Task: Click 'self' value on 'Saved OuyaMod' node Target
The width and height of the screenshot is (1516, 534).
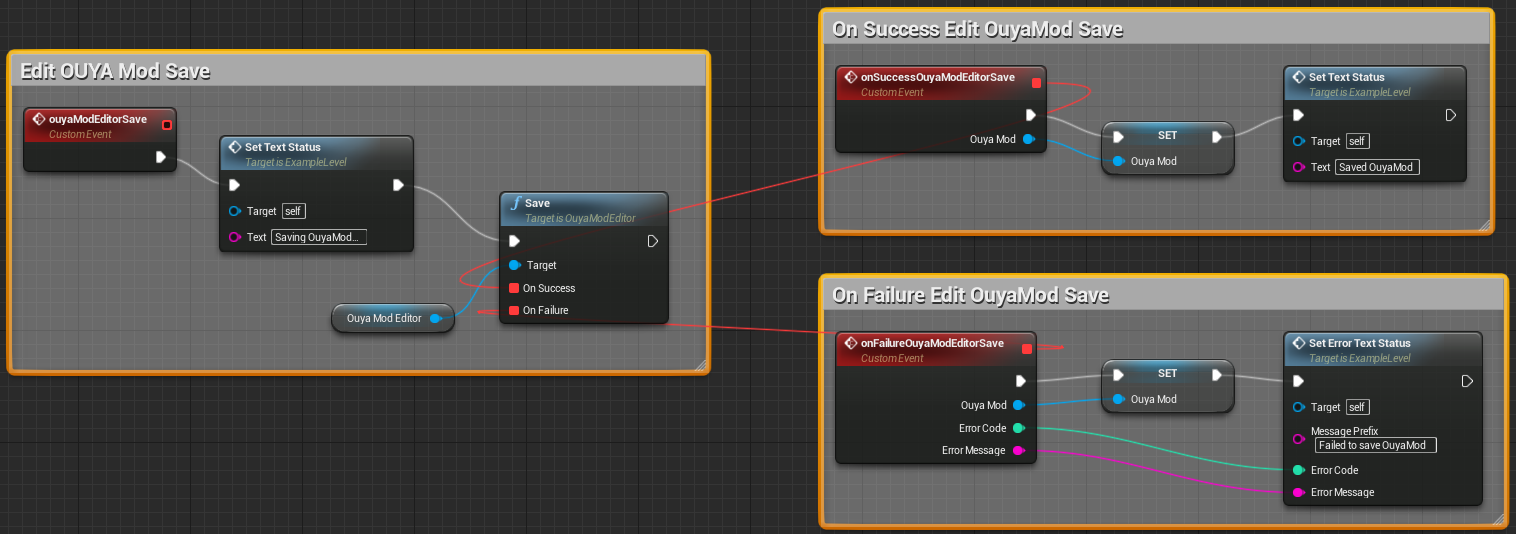Action: pyautogui.click(x=1358, y=141)
